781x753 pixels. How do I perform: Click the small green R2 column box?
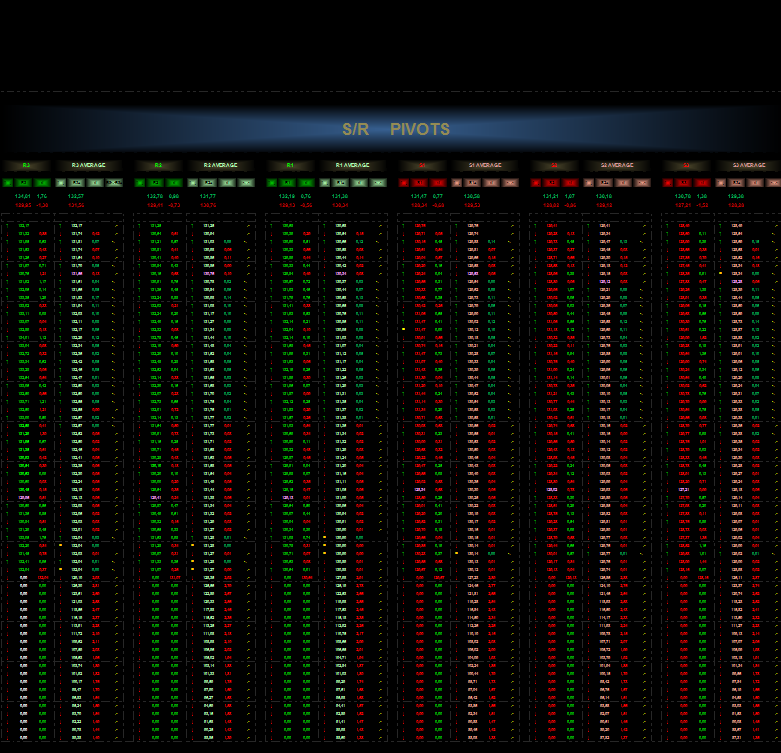[x=155, y=183]
